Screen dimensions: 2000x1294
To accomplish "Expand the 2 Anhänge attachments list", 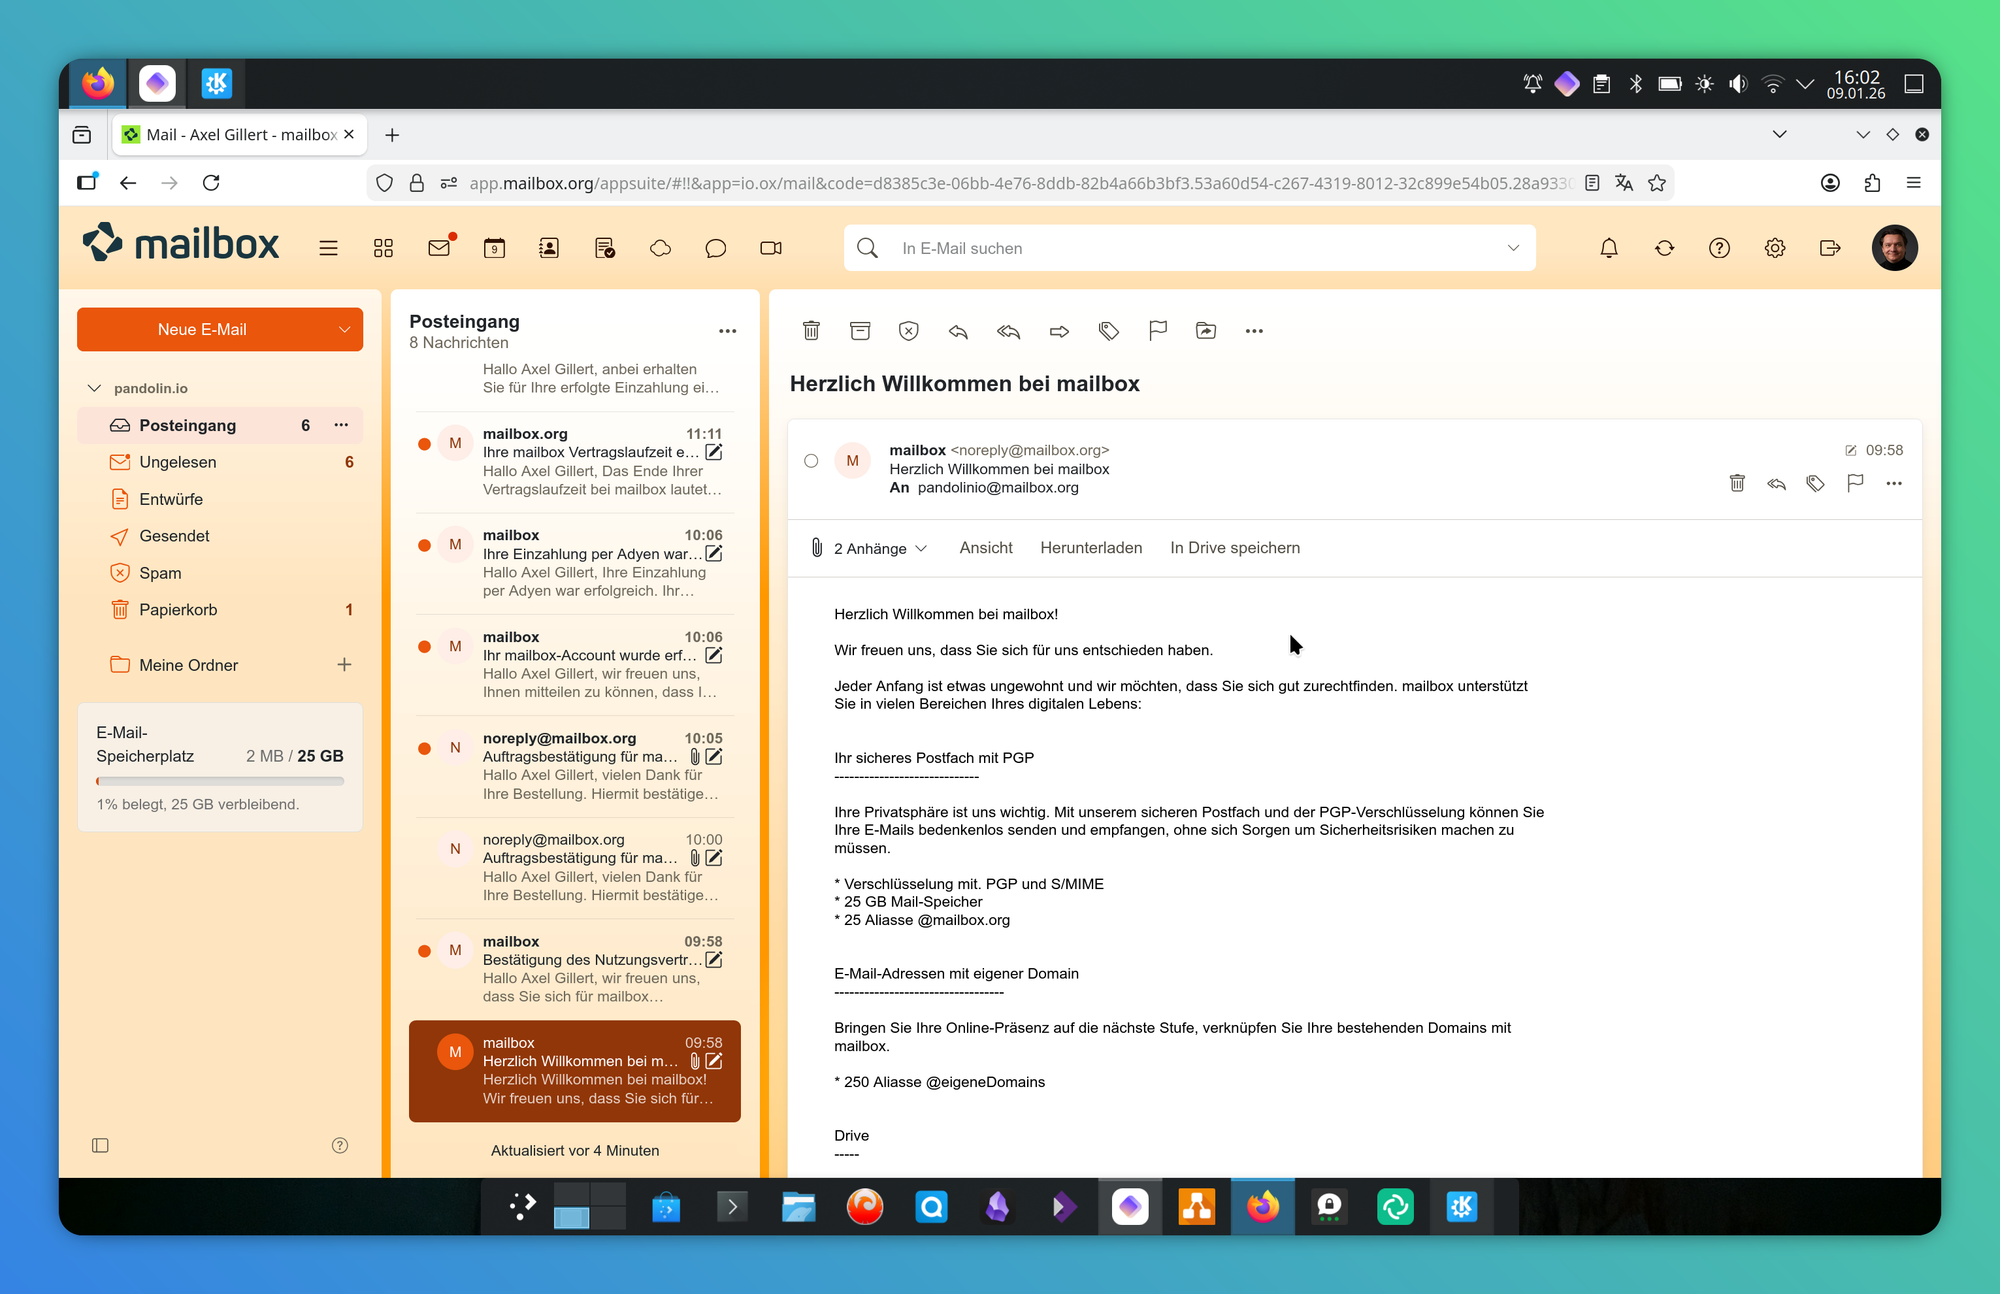I will tap(879, 548).
